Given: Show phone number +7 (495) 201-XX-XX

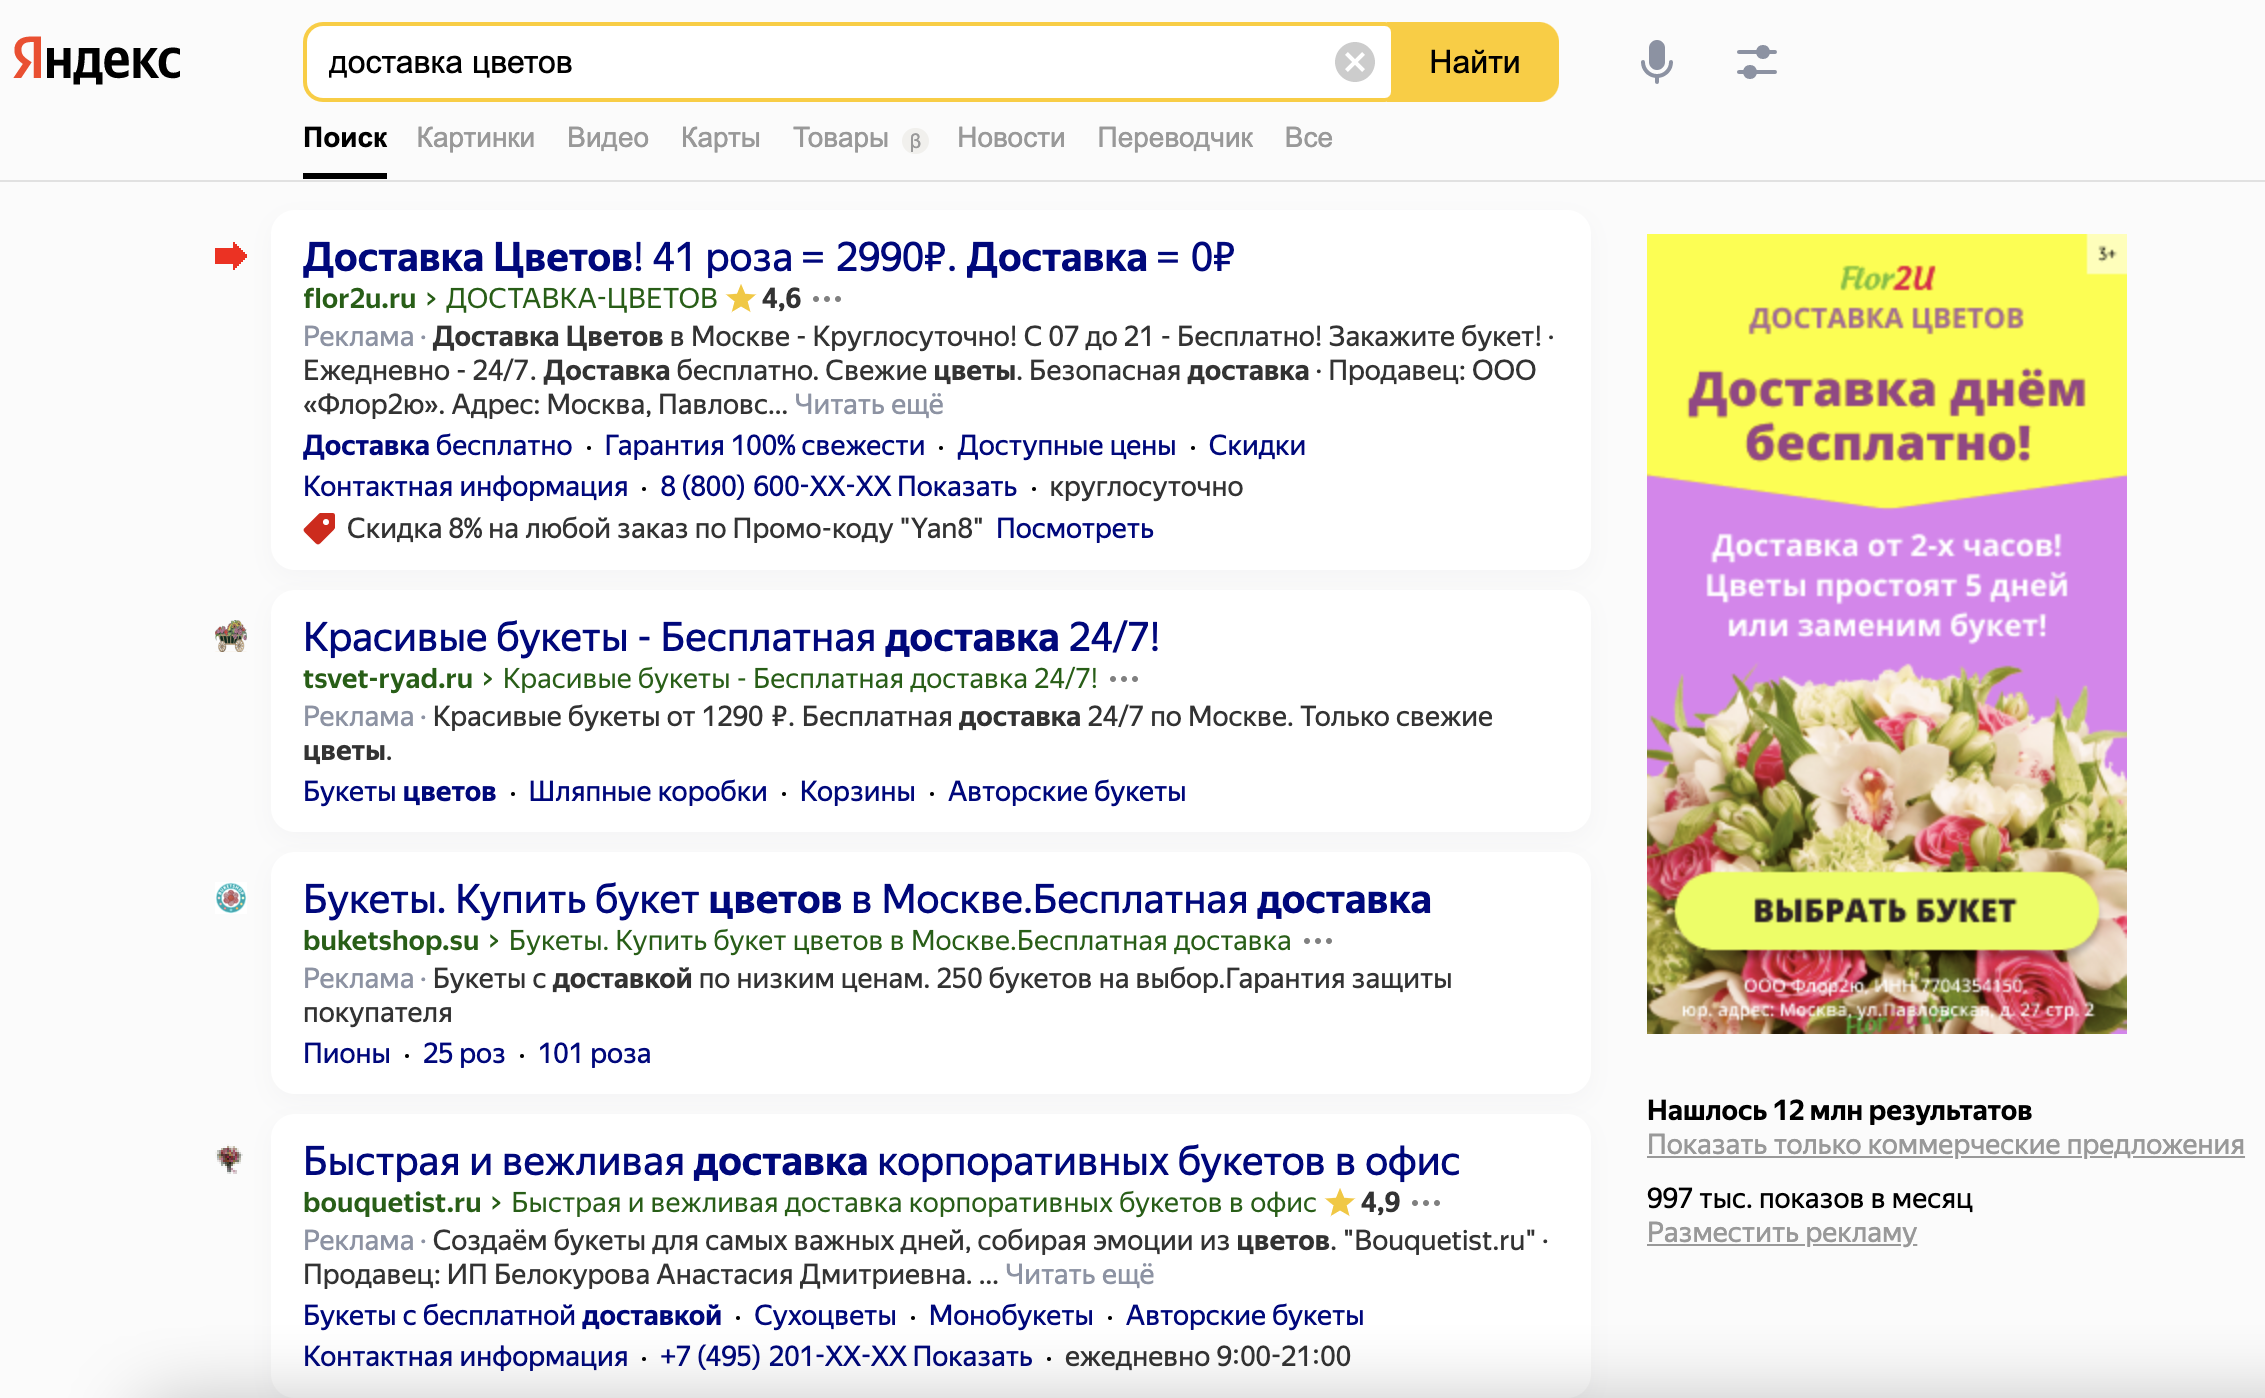Looking at the screenshot, I should (846, 1357).
